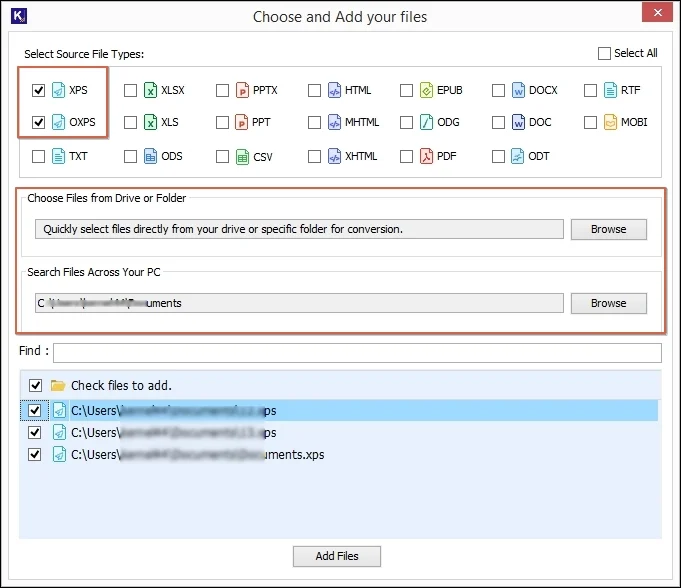Image resolution: width=681 pixels, height=588 pixels.
Task: Check the HTML checkbox
Action: coord(314,90)
